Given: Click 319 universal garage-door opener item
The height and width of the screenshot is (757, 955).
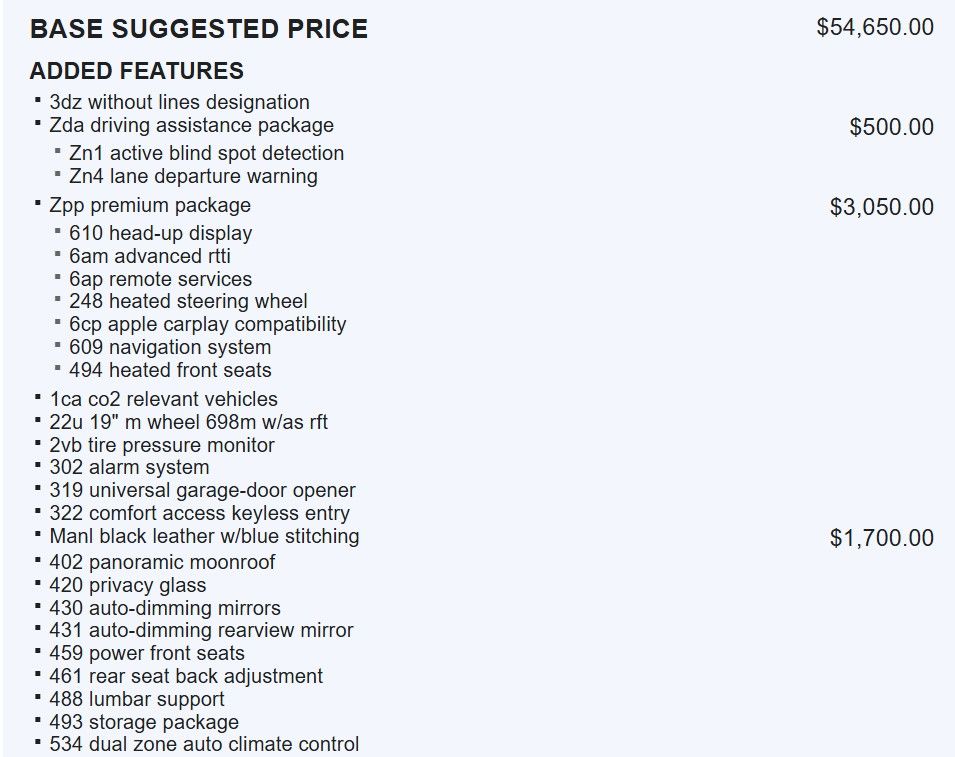Looking at the screenshot, I should [x=202, y=490].
